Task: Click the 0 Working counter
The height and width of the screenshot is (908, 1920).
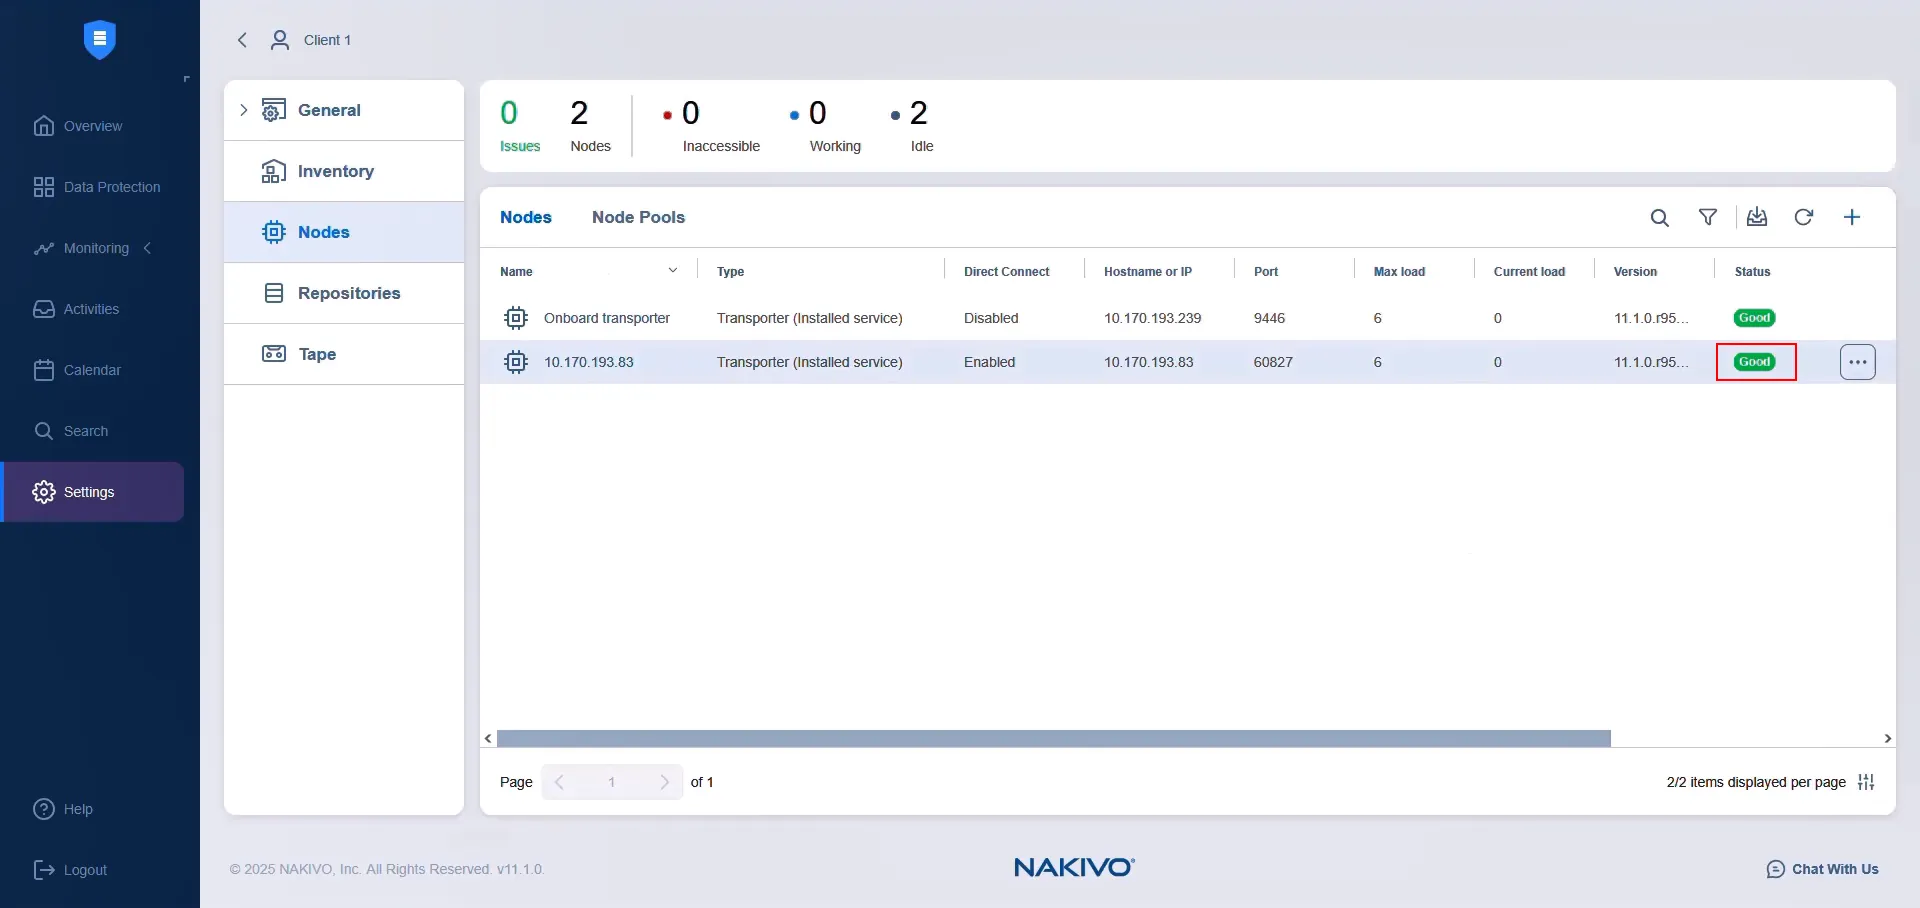Action: tap(825, 126)
